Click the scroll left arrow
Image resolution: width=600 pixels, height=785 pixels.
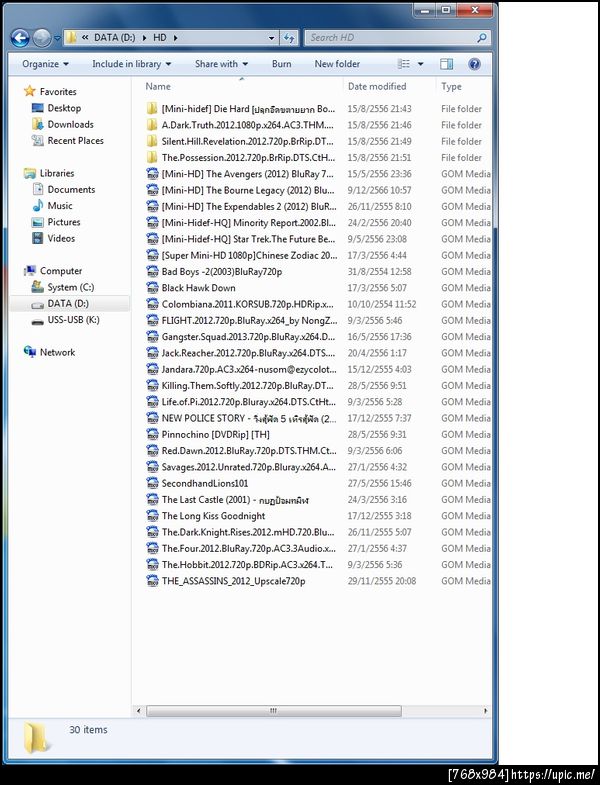click(139, 710)
